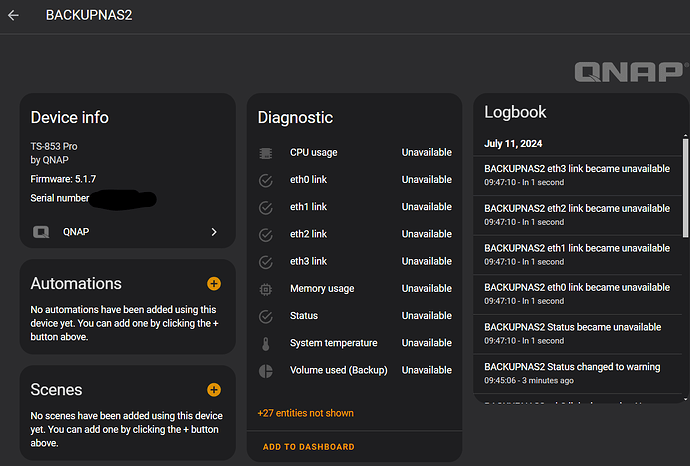Click the eth2 link check icon
The image size is (690, 466).
coord(265,235)
